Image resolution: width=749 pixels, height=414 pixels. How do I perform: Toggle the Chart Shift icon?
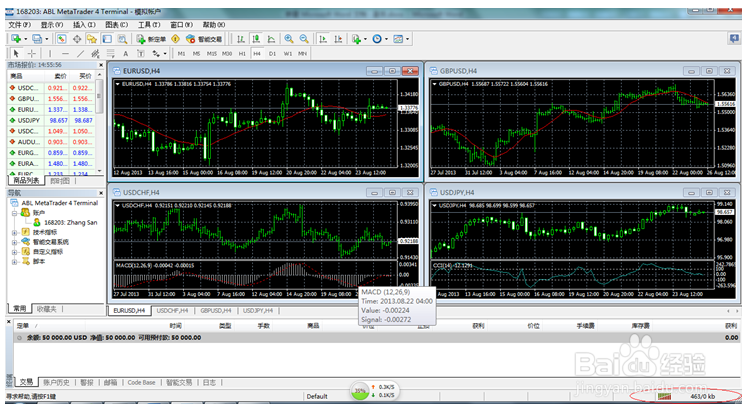(x=338, y=39)
